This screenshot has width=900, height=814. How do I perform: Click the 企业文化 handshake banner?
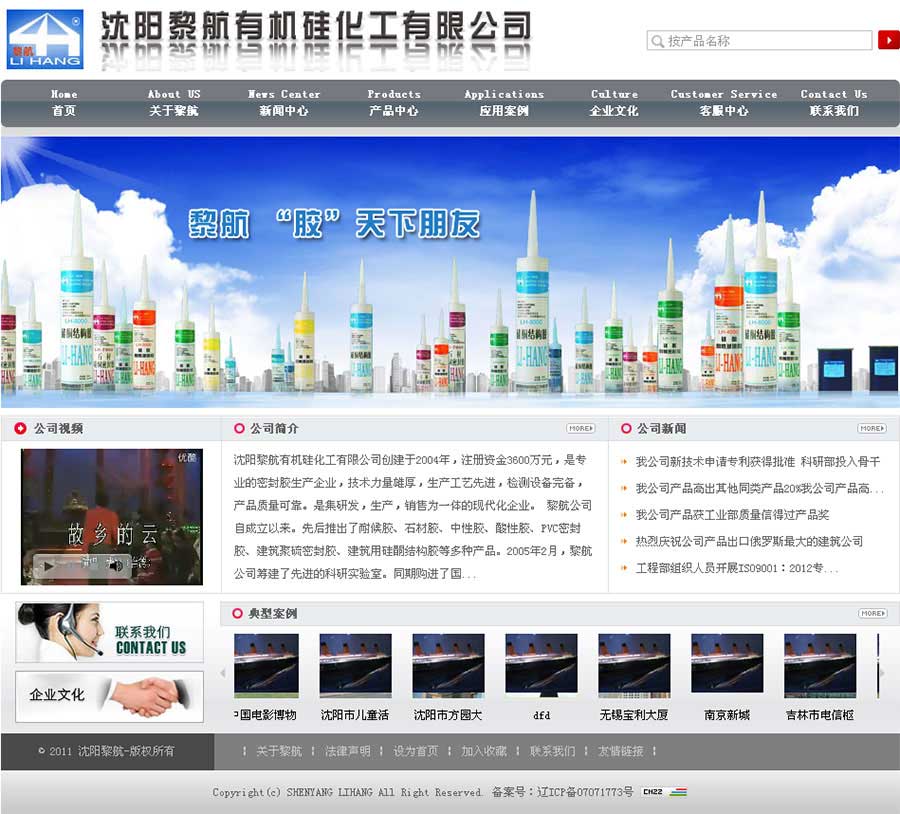[x=110, y=696]
